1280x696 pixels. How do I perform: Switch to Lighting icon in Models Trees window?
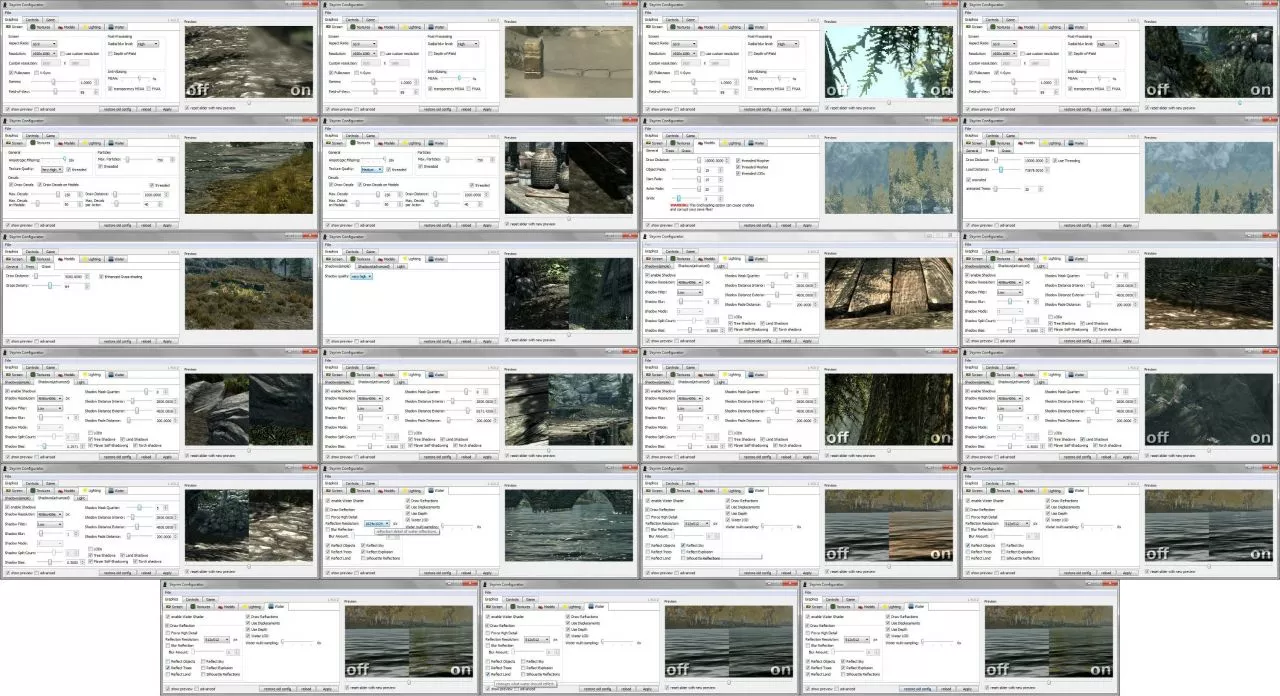click(1045, 143)
